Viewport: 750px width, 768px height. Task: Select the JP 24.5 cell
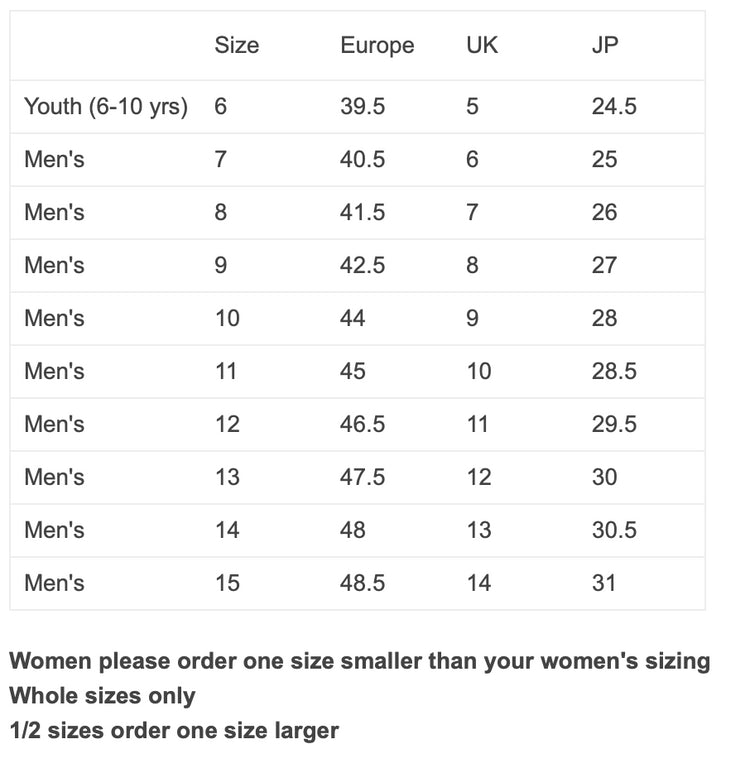(614, 107)
